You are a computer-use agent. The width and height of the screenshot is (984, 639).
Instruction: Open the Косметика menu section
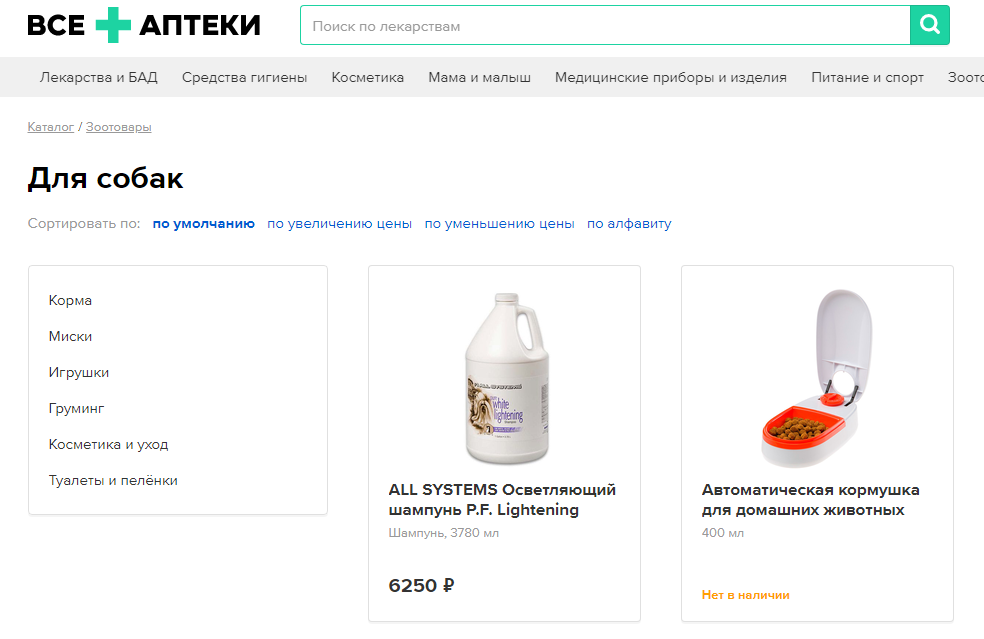(x=367, y=76)
